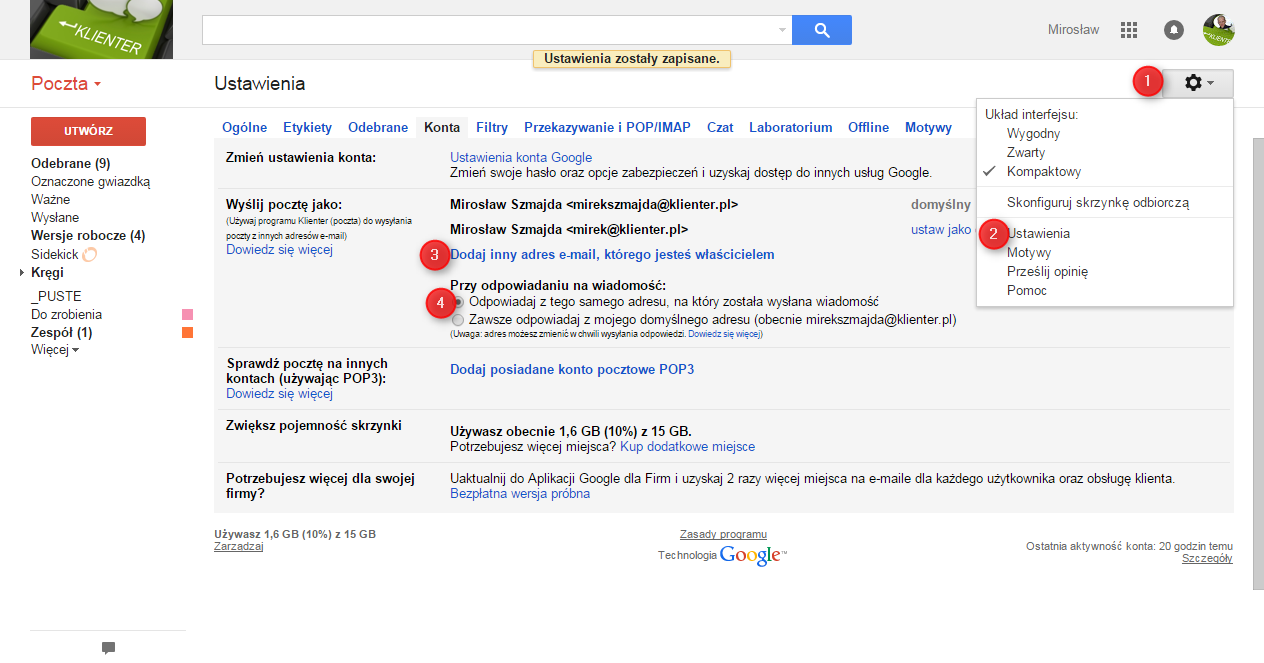Open the Poczta dropdown

coord(66,84)
